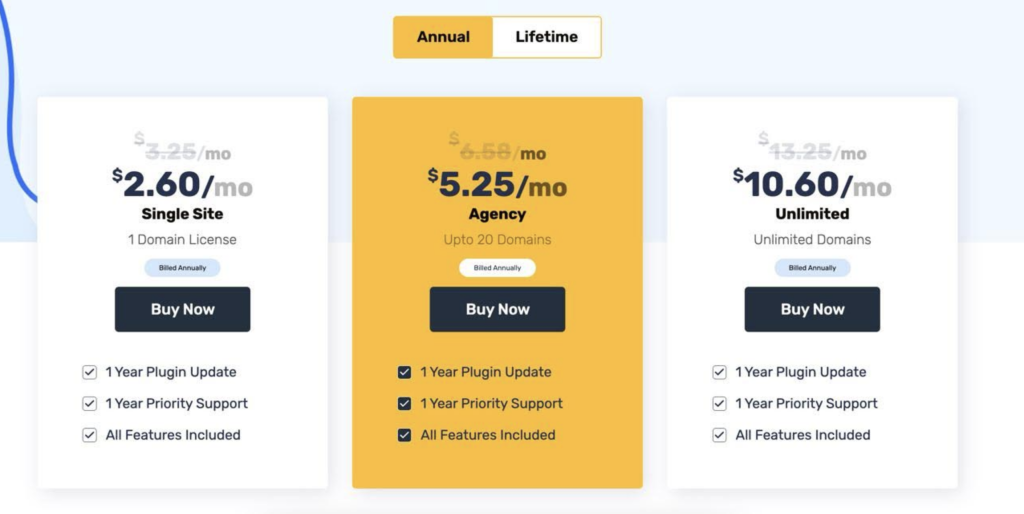Buy the Agency plan

click(497, 309)
